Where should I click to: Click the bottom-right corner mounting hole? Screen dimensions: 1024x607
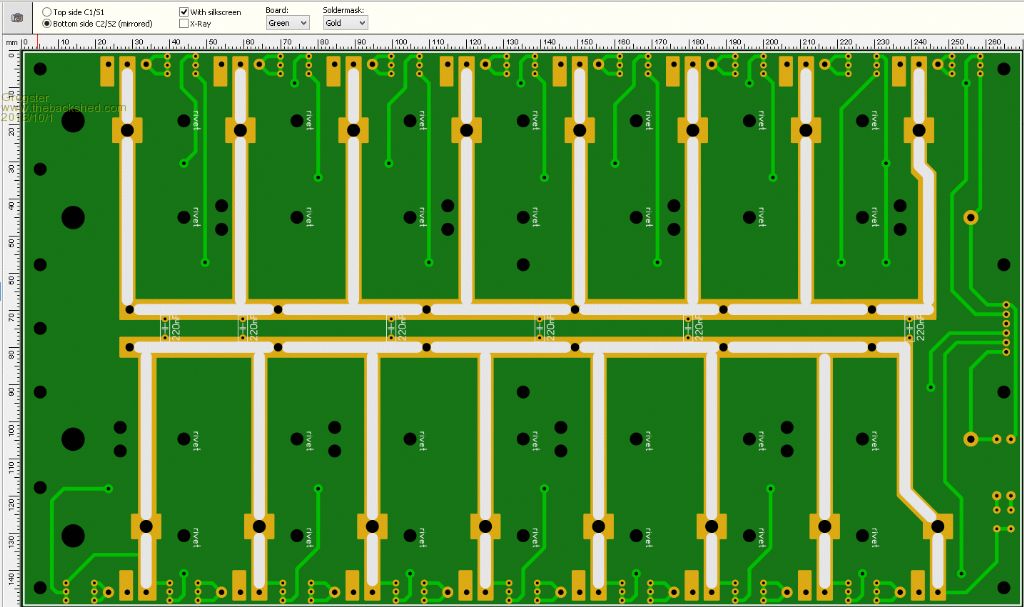(x=1003, y=587)
